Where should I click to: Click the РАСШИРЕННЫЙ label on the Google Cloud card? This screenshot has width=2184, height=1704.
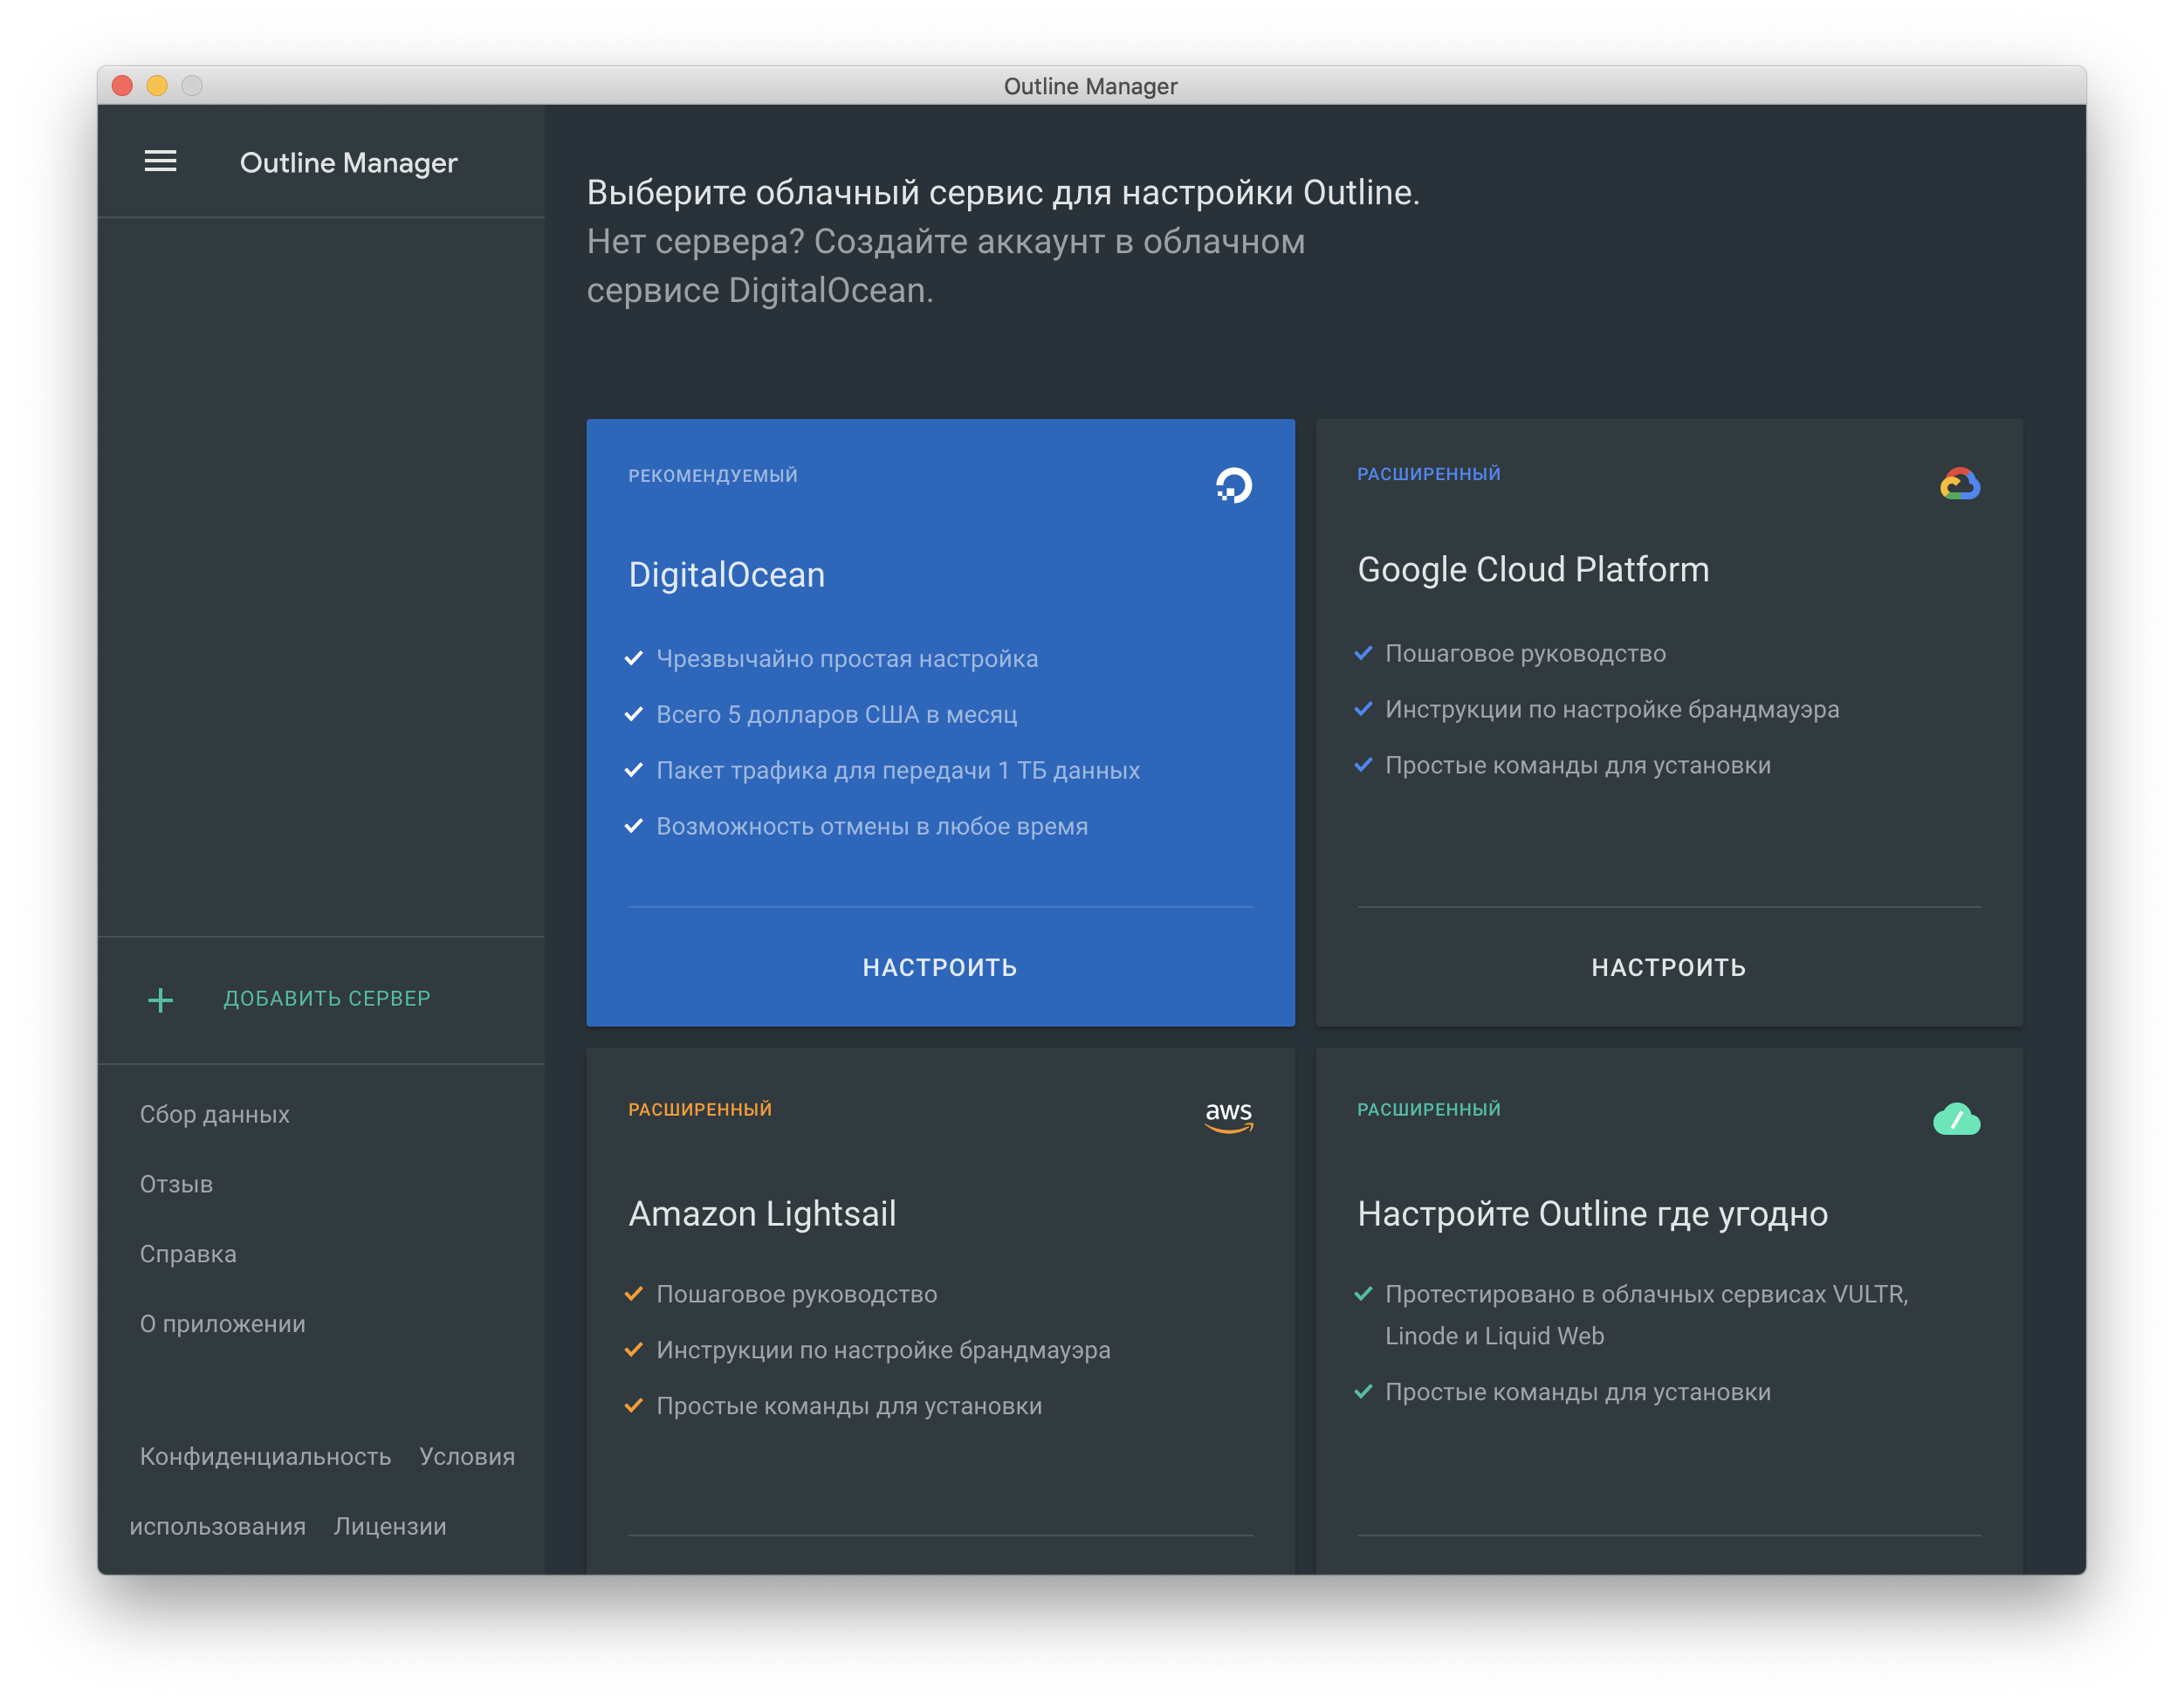click(x=1429, y=474)
